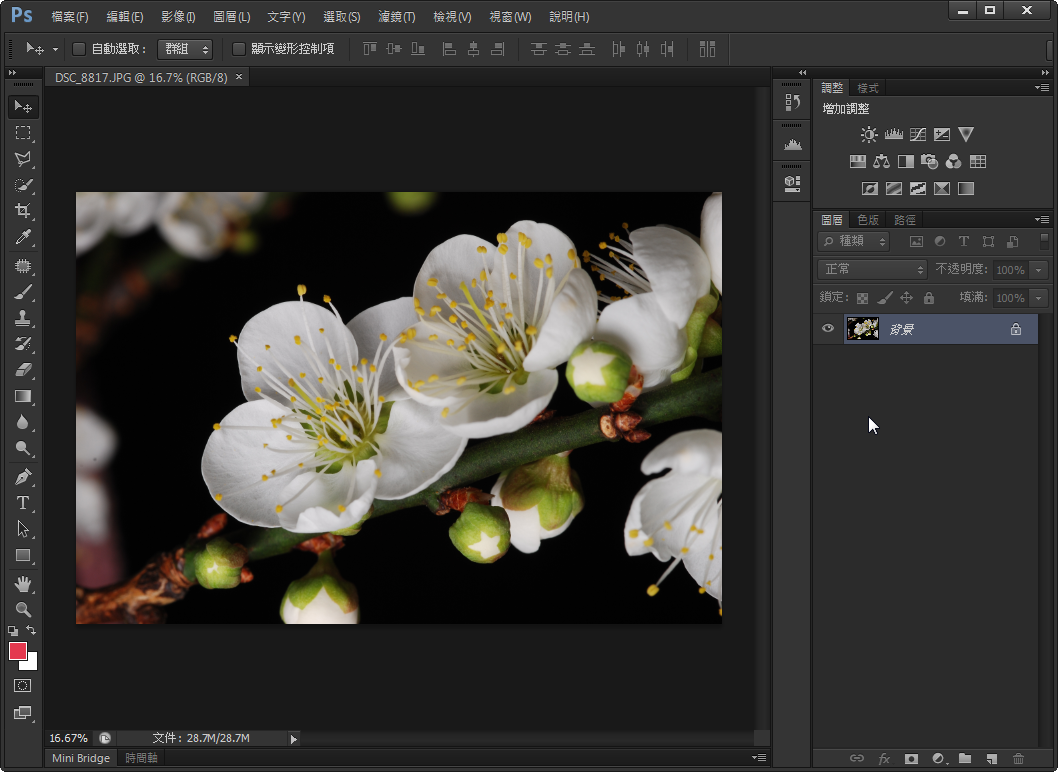The width and height of the screenshot is (1058, 772).
Task: Open the 正常 blend mode dropdown
Action: [872, 269]
